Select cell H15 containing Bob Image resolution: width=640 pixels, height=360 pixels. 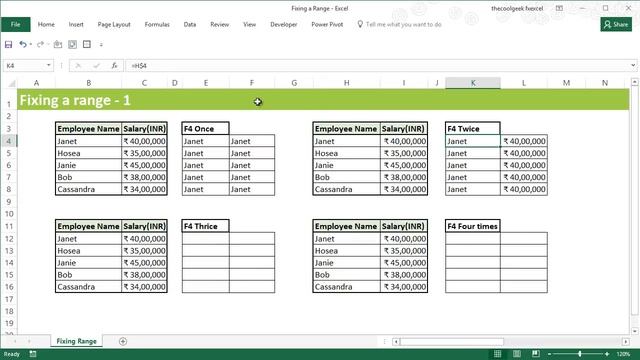click(347, 275)
